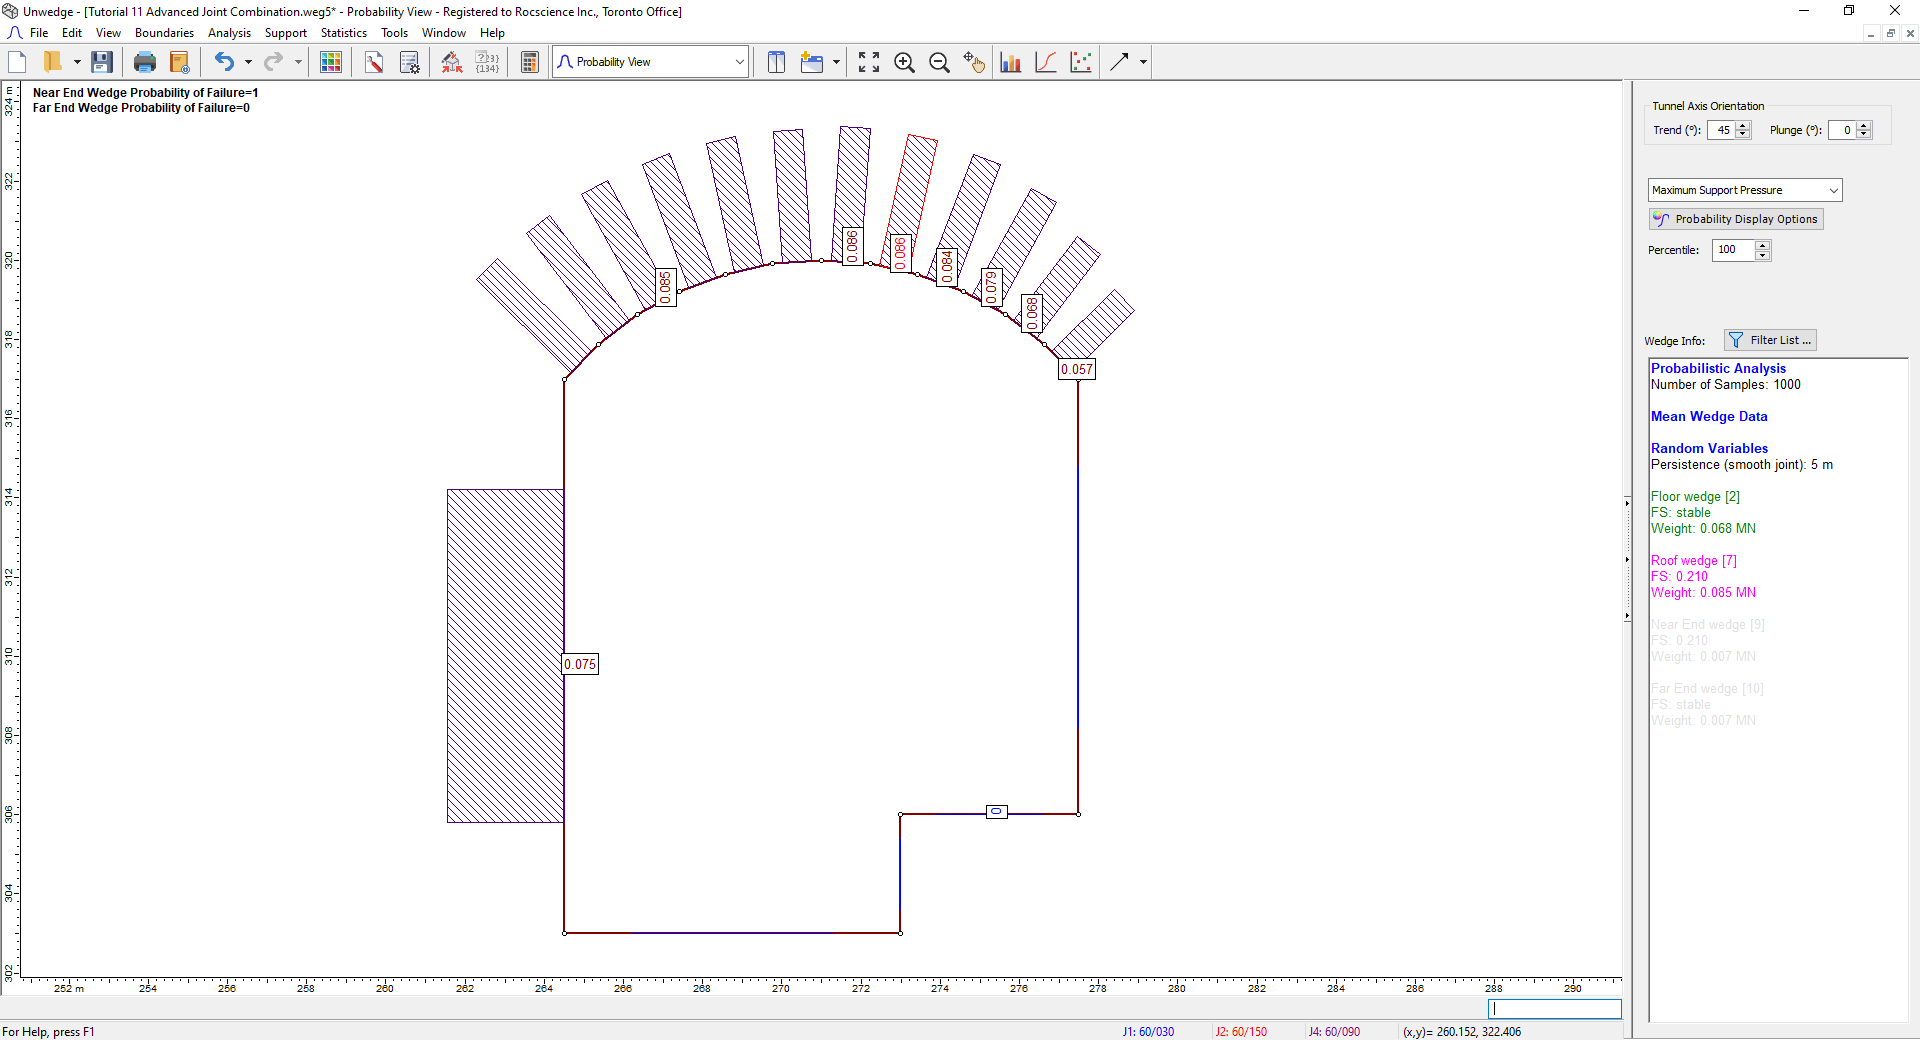The width and height of the screenshot is (1920, 1040).
Task: Open the Statistics menu
Action: pos(343,33)
